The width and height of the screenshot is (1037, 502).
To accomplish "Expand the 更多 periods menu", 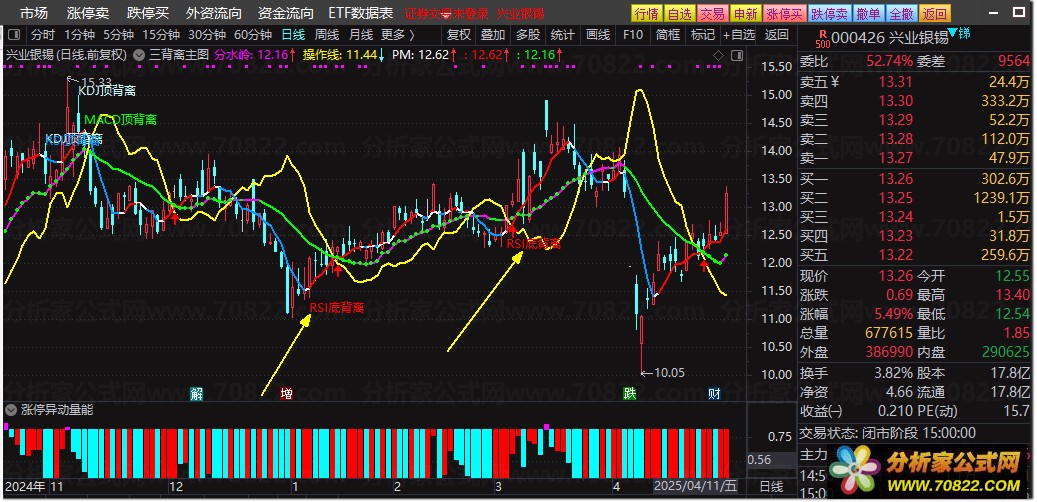I will point(397,35).
